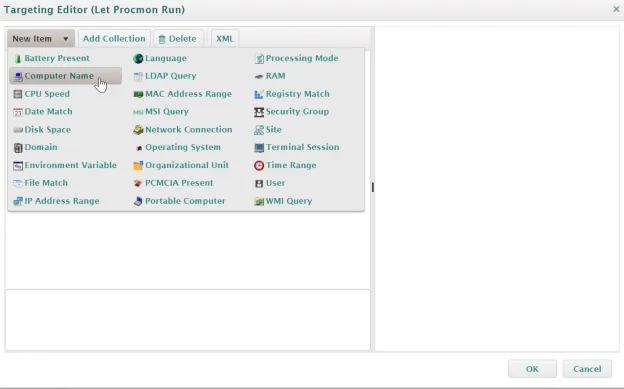Screen dimensions: 624x389
Task: Click the Portable Computer laptop icon
Action: (138, 201)
